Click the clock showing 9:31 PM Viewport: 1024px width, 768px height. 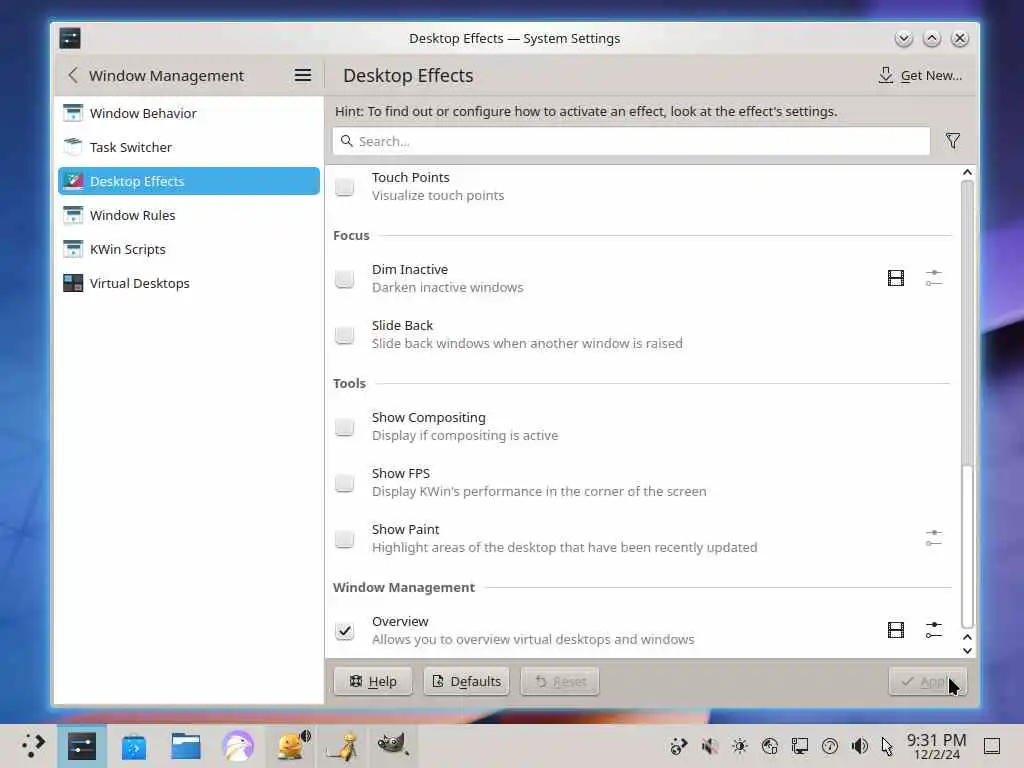[x=936, y=746]
